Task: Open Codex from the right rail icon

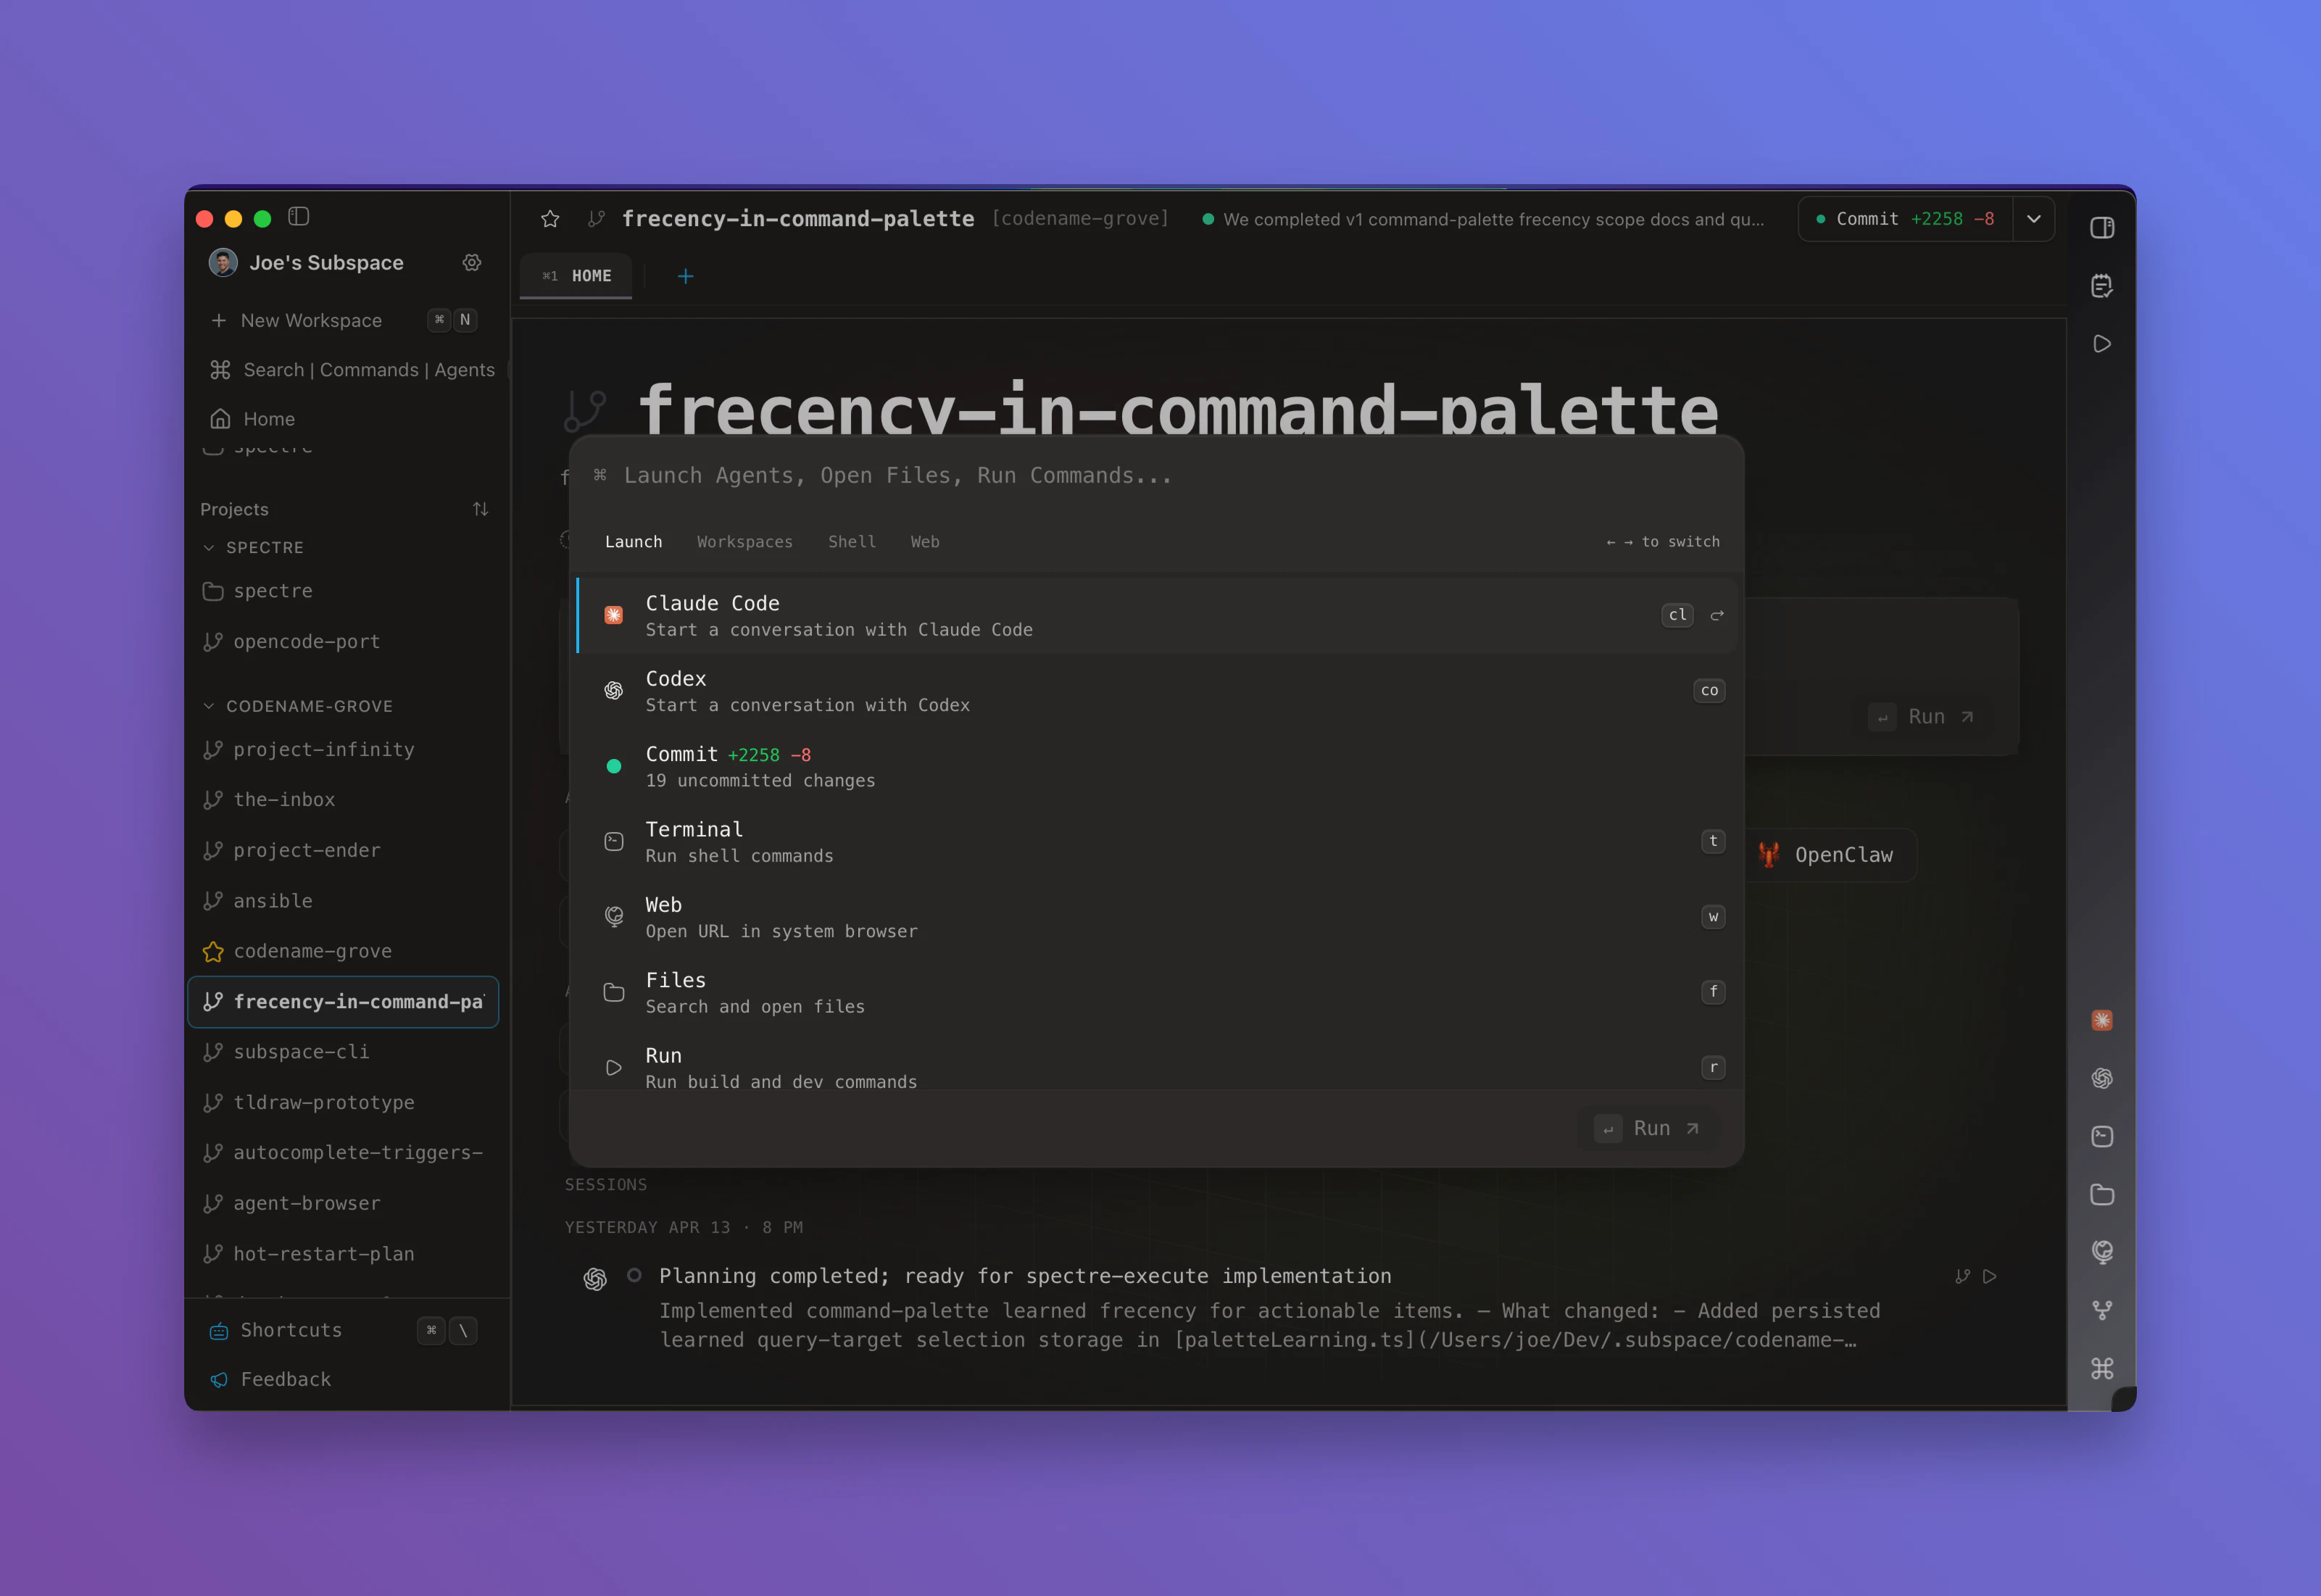Action: pos(2101,1078)
